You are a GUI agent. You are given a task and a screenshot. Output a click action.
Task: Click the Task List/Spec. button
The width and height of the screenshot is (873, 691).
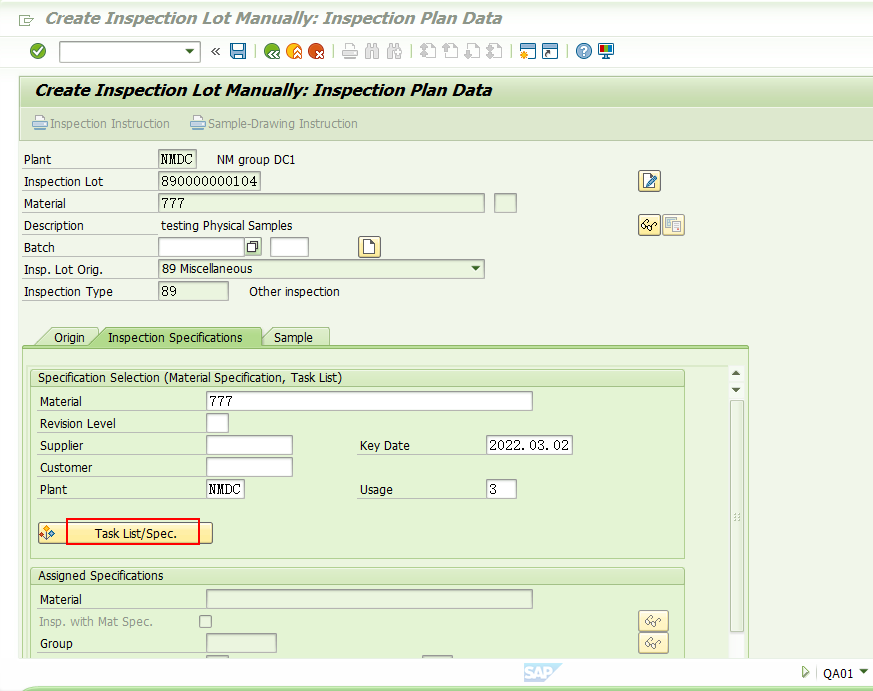pyautogui.click(x=125, y=533)
